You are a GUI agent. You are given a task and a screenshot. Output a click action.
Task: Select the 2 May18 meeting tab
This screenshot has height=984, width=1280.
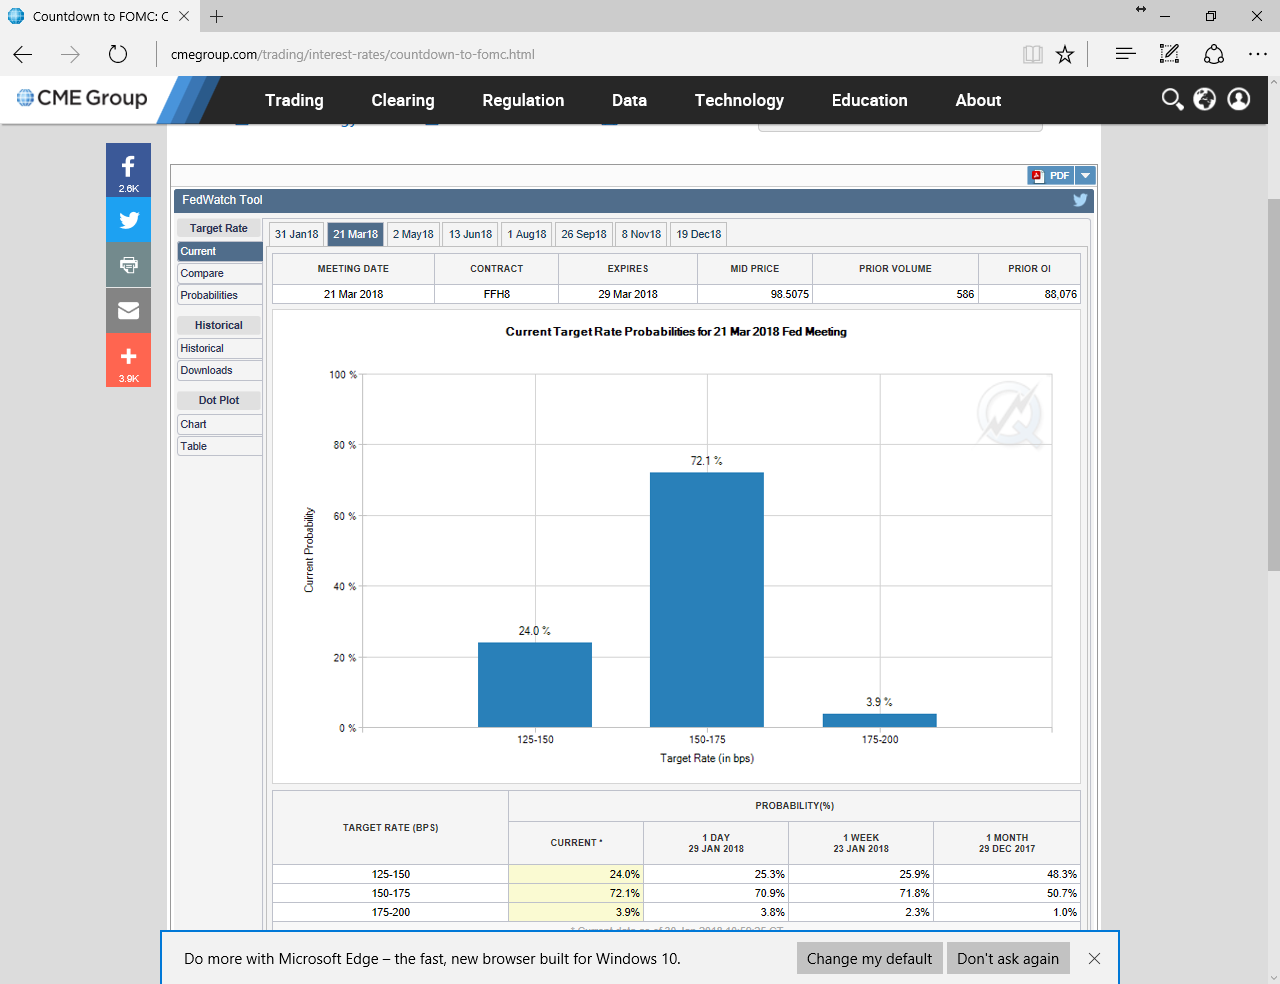[x=413, y=234]
